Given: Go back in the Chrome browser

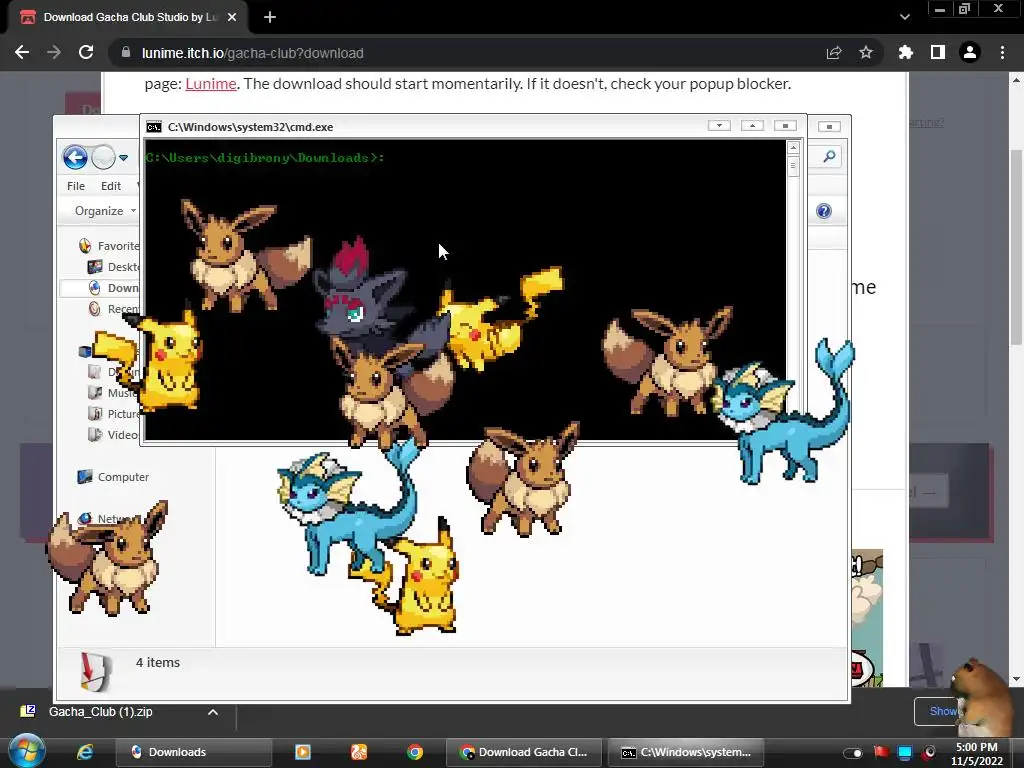Looking at the screenshot, I should tap(22, 52).
